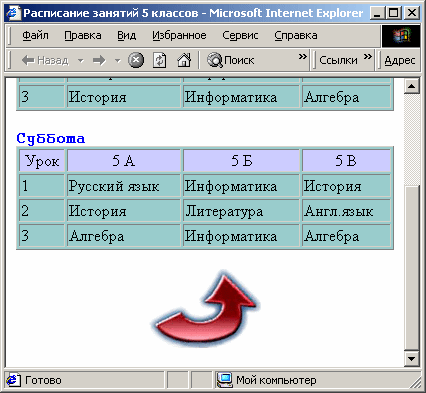Click the vertical scrollbar down arrow
The width and height of the screenshot is (426, 393).
[412, 359]
